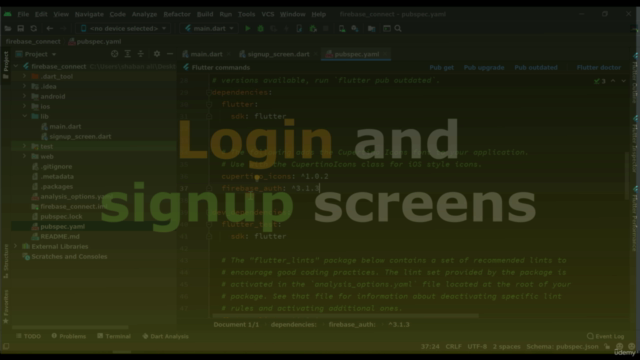This screenshot has width=640, height=360.
Task: Click the green Run button
Action: tap(247, 28)
